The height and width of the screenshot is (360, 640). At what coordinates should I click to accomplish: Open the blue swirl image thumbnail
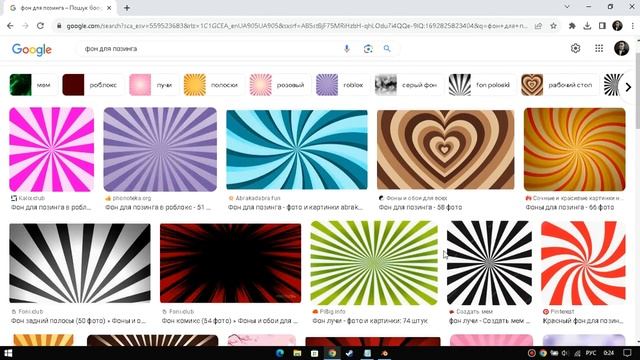coord(297,149)
